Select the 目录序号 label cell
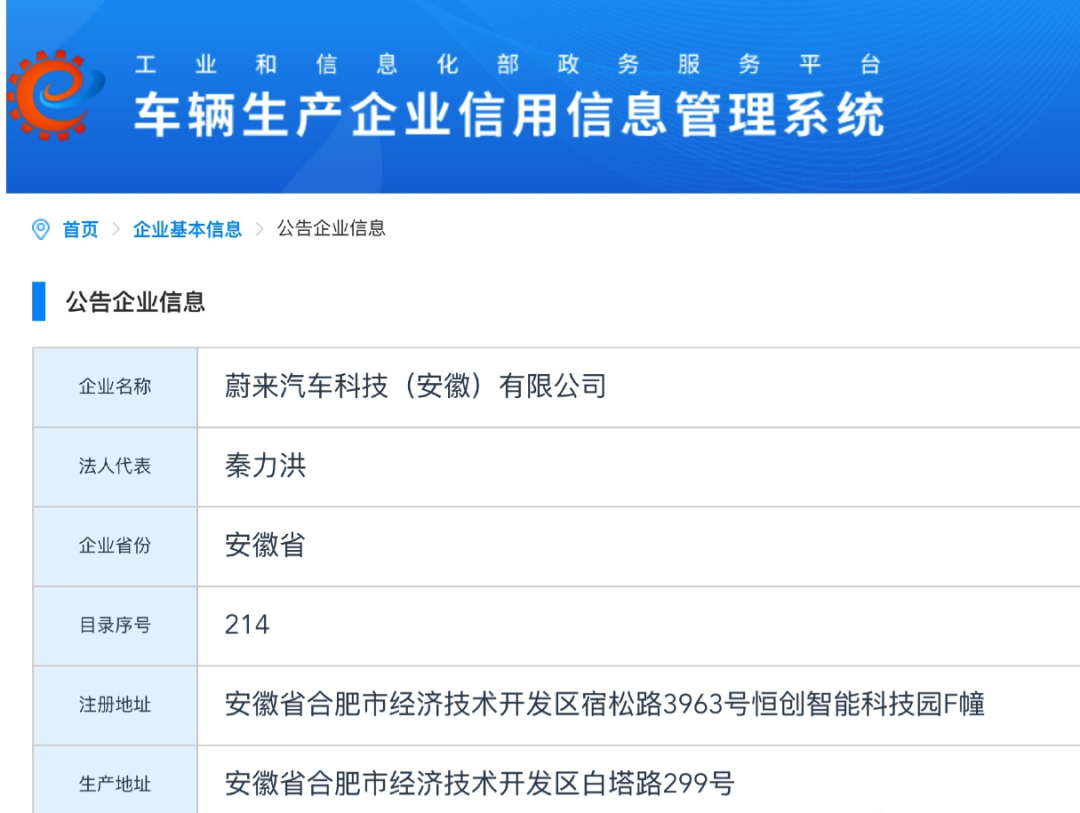The height and width of the screenshot is (813, 1080). [115, 626]
